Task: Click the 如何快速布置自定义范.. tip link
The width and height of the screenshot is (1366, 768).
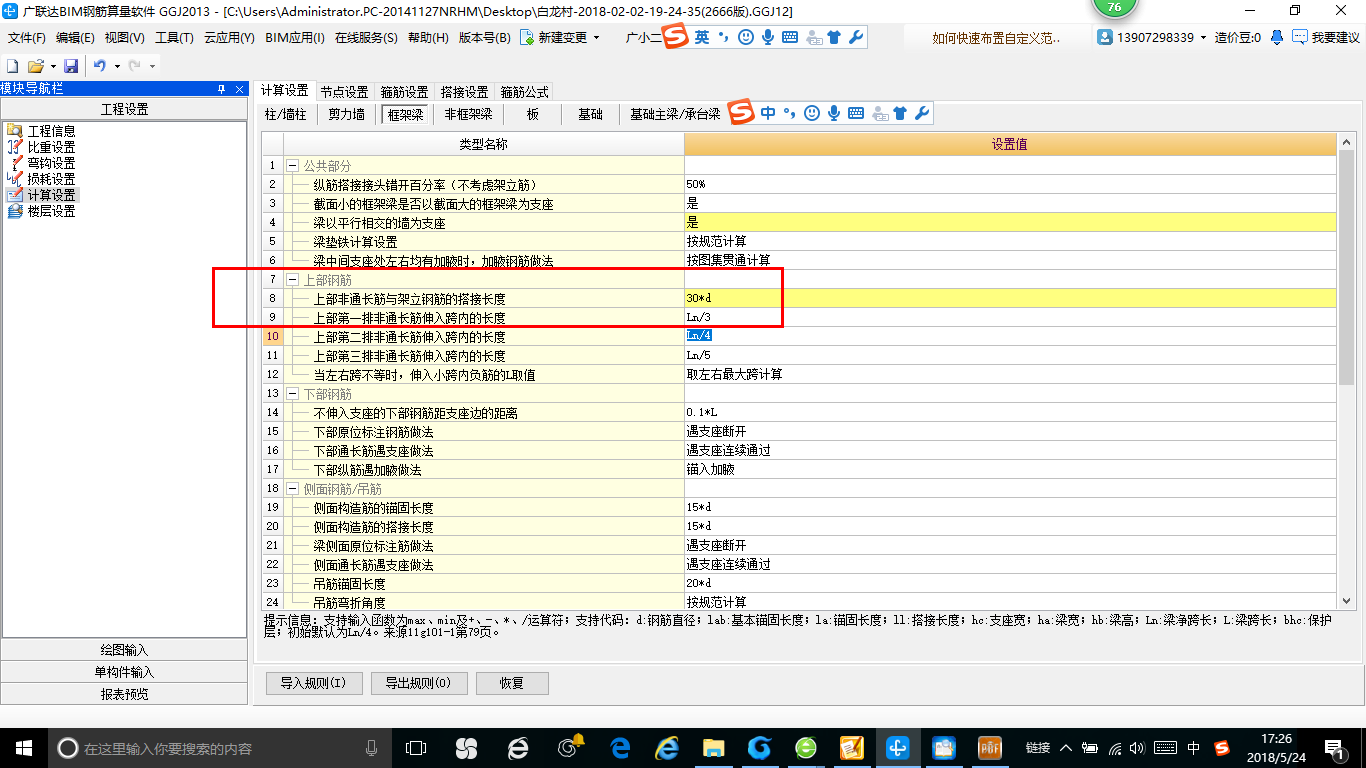Action: pyautogui.click(x=996, y=38)
